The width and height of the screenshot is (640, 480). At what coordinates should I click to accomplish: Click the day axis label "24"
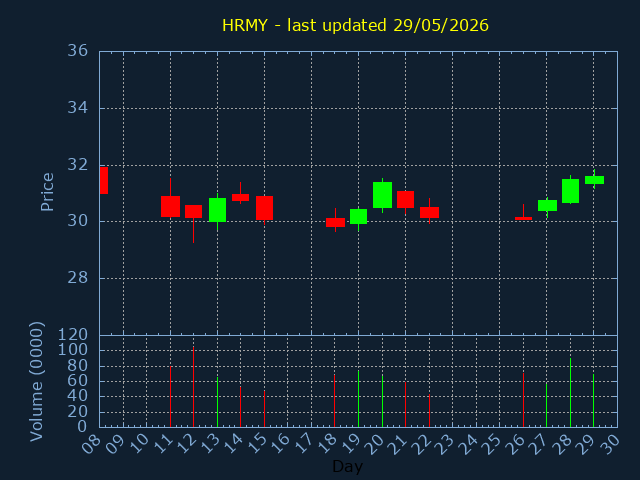pos(468,444)
